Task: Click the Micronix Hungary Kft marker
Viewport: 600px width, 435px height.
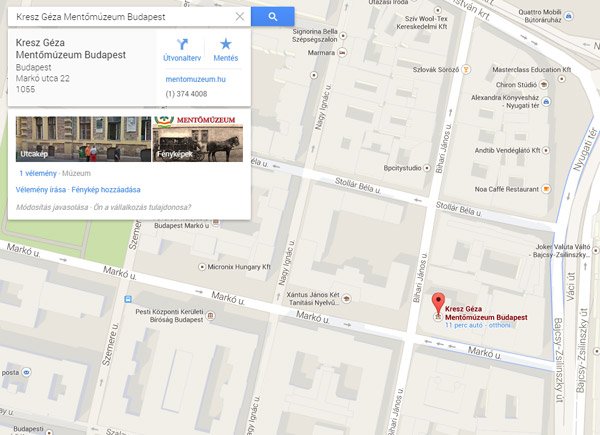Action: click(x=202, y=267)
